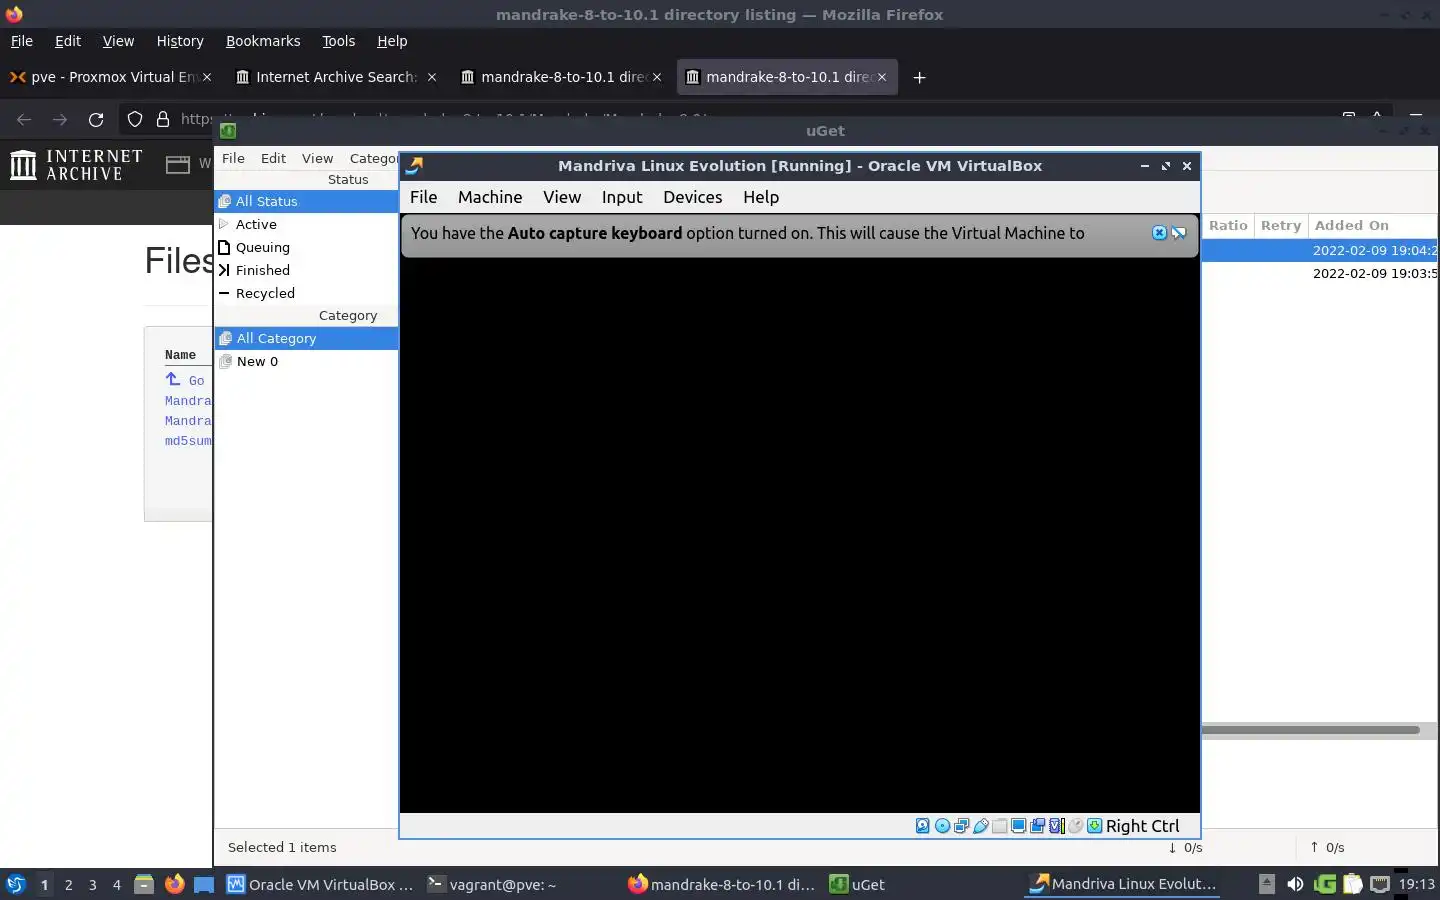Click the notification 'do not show again' icon

pos(1179,233)
